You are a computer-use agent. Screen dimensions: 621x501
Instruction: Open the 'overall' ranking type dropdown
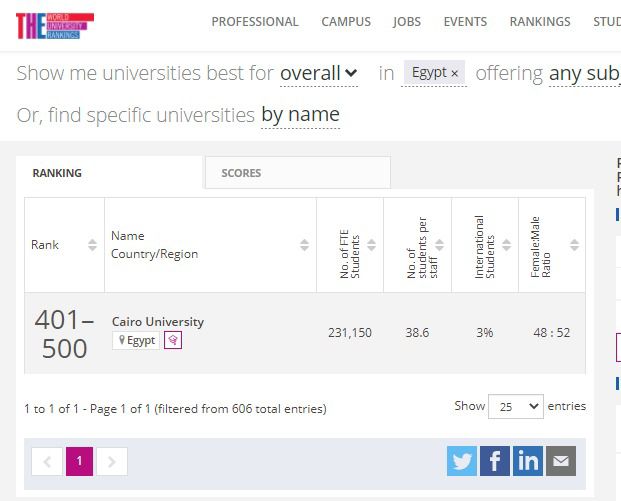[318, 73]
